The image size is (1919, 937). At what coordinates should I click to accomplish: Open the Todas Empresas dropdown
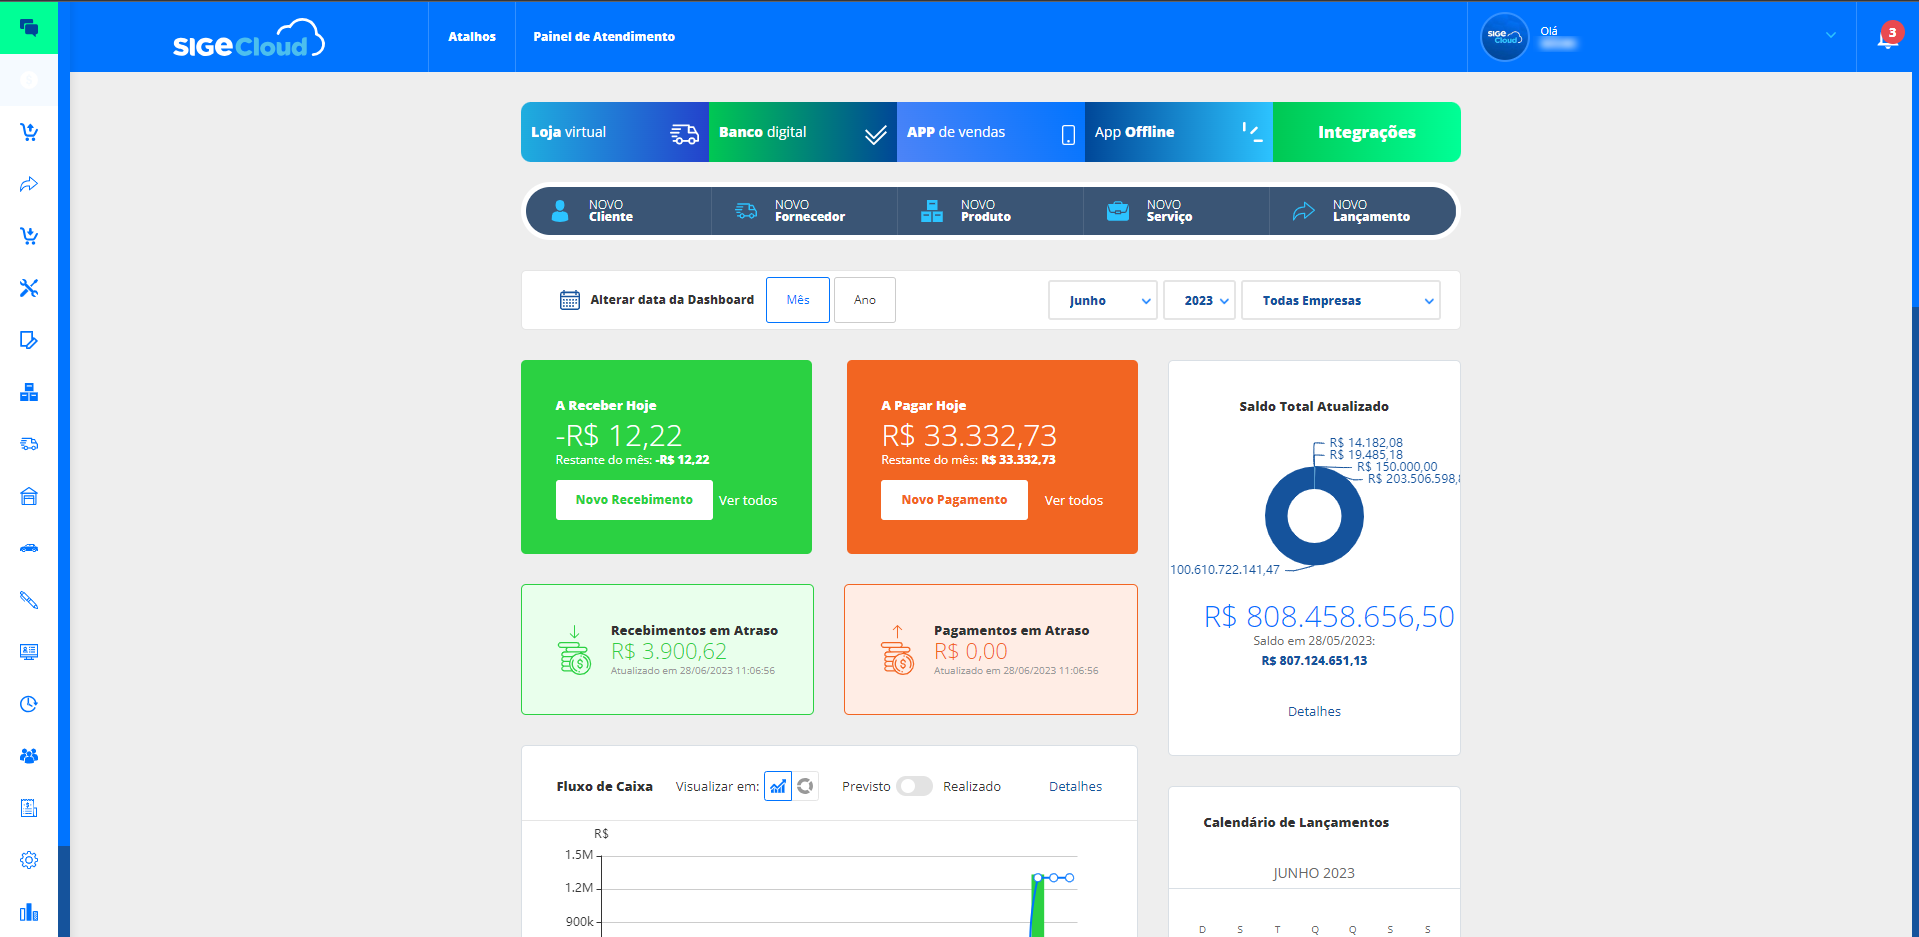point(1340,300)
